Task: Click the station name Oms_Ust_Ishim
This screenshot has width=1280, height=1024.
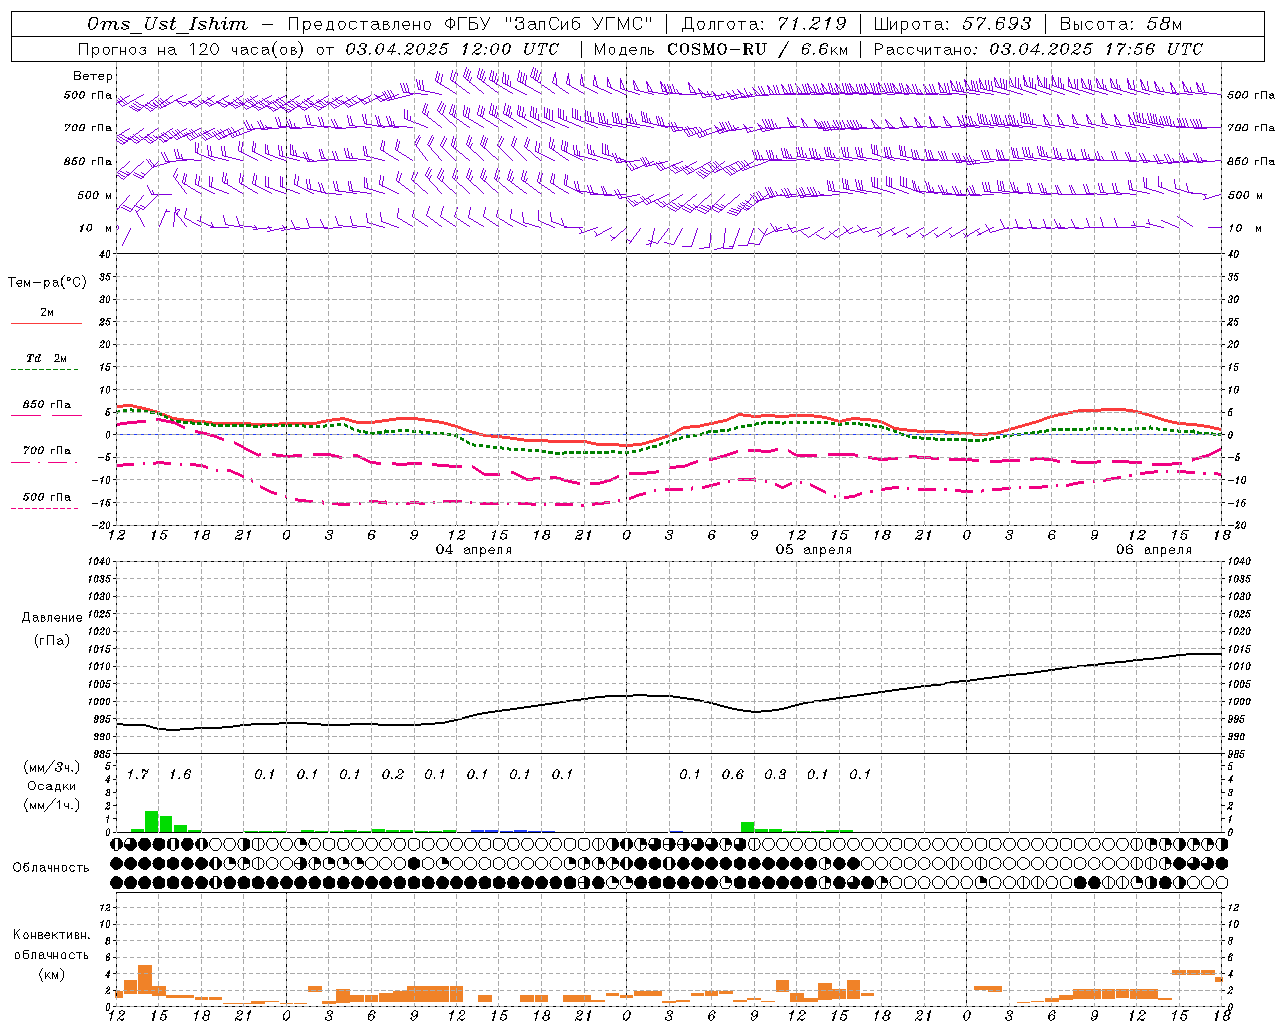Action: (x=167, y=24)
